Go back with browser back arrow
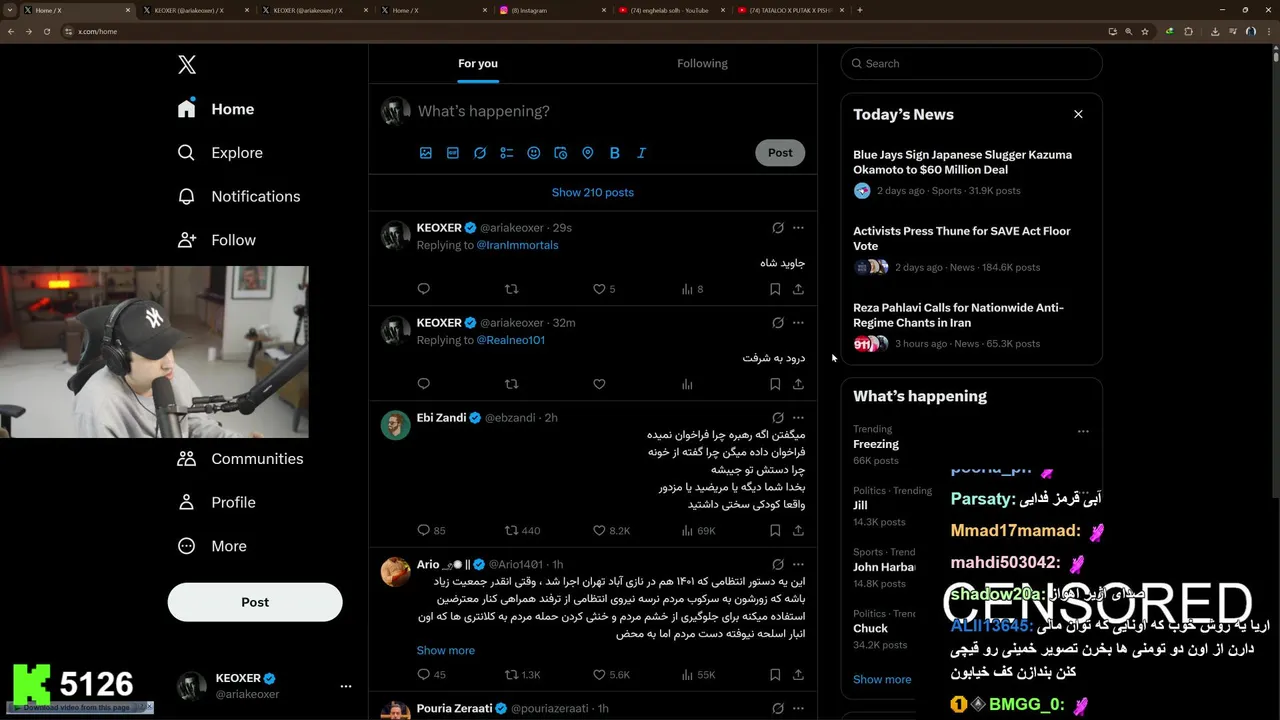Screen dimensions: 1280x720 coord(11,31)
